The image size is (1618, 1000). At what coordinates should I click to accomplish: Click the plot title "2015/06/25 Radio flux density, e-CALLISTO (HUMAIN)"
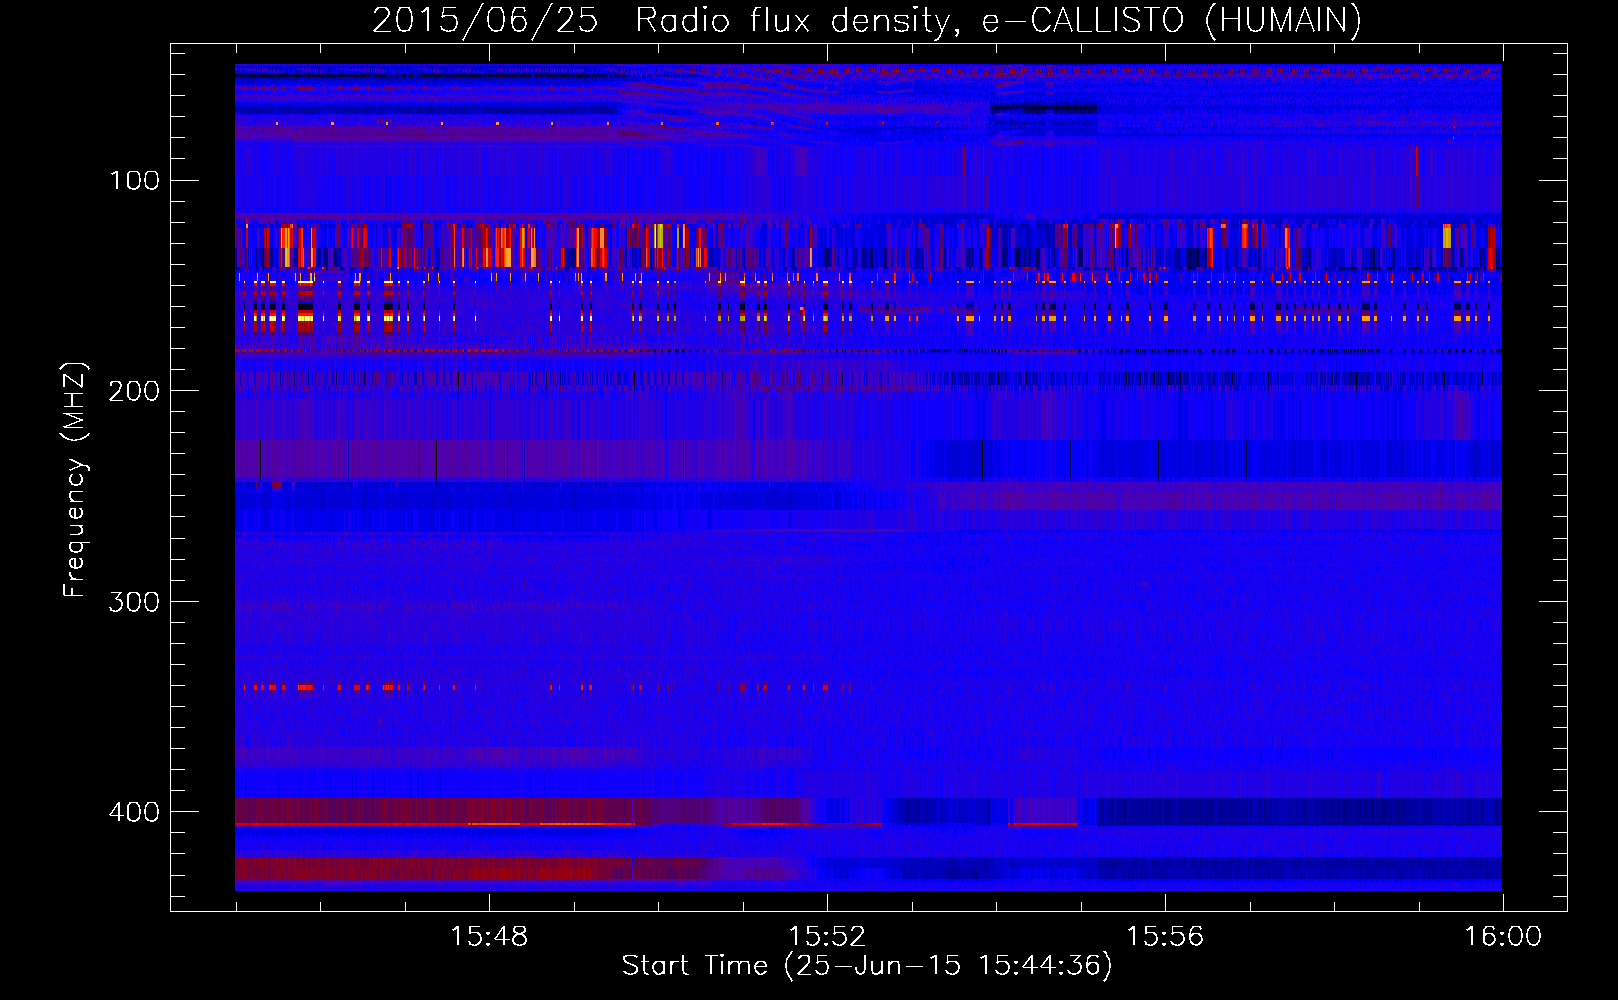(x=867, y=20)
